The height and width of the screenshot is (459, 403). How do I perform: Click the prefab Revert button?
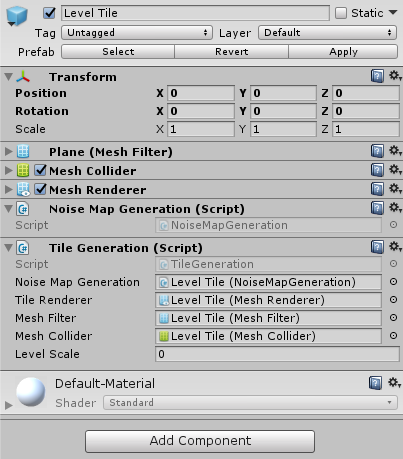coord(231,52)
